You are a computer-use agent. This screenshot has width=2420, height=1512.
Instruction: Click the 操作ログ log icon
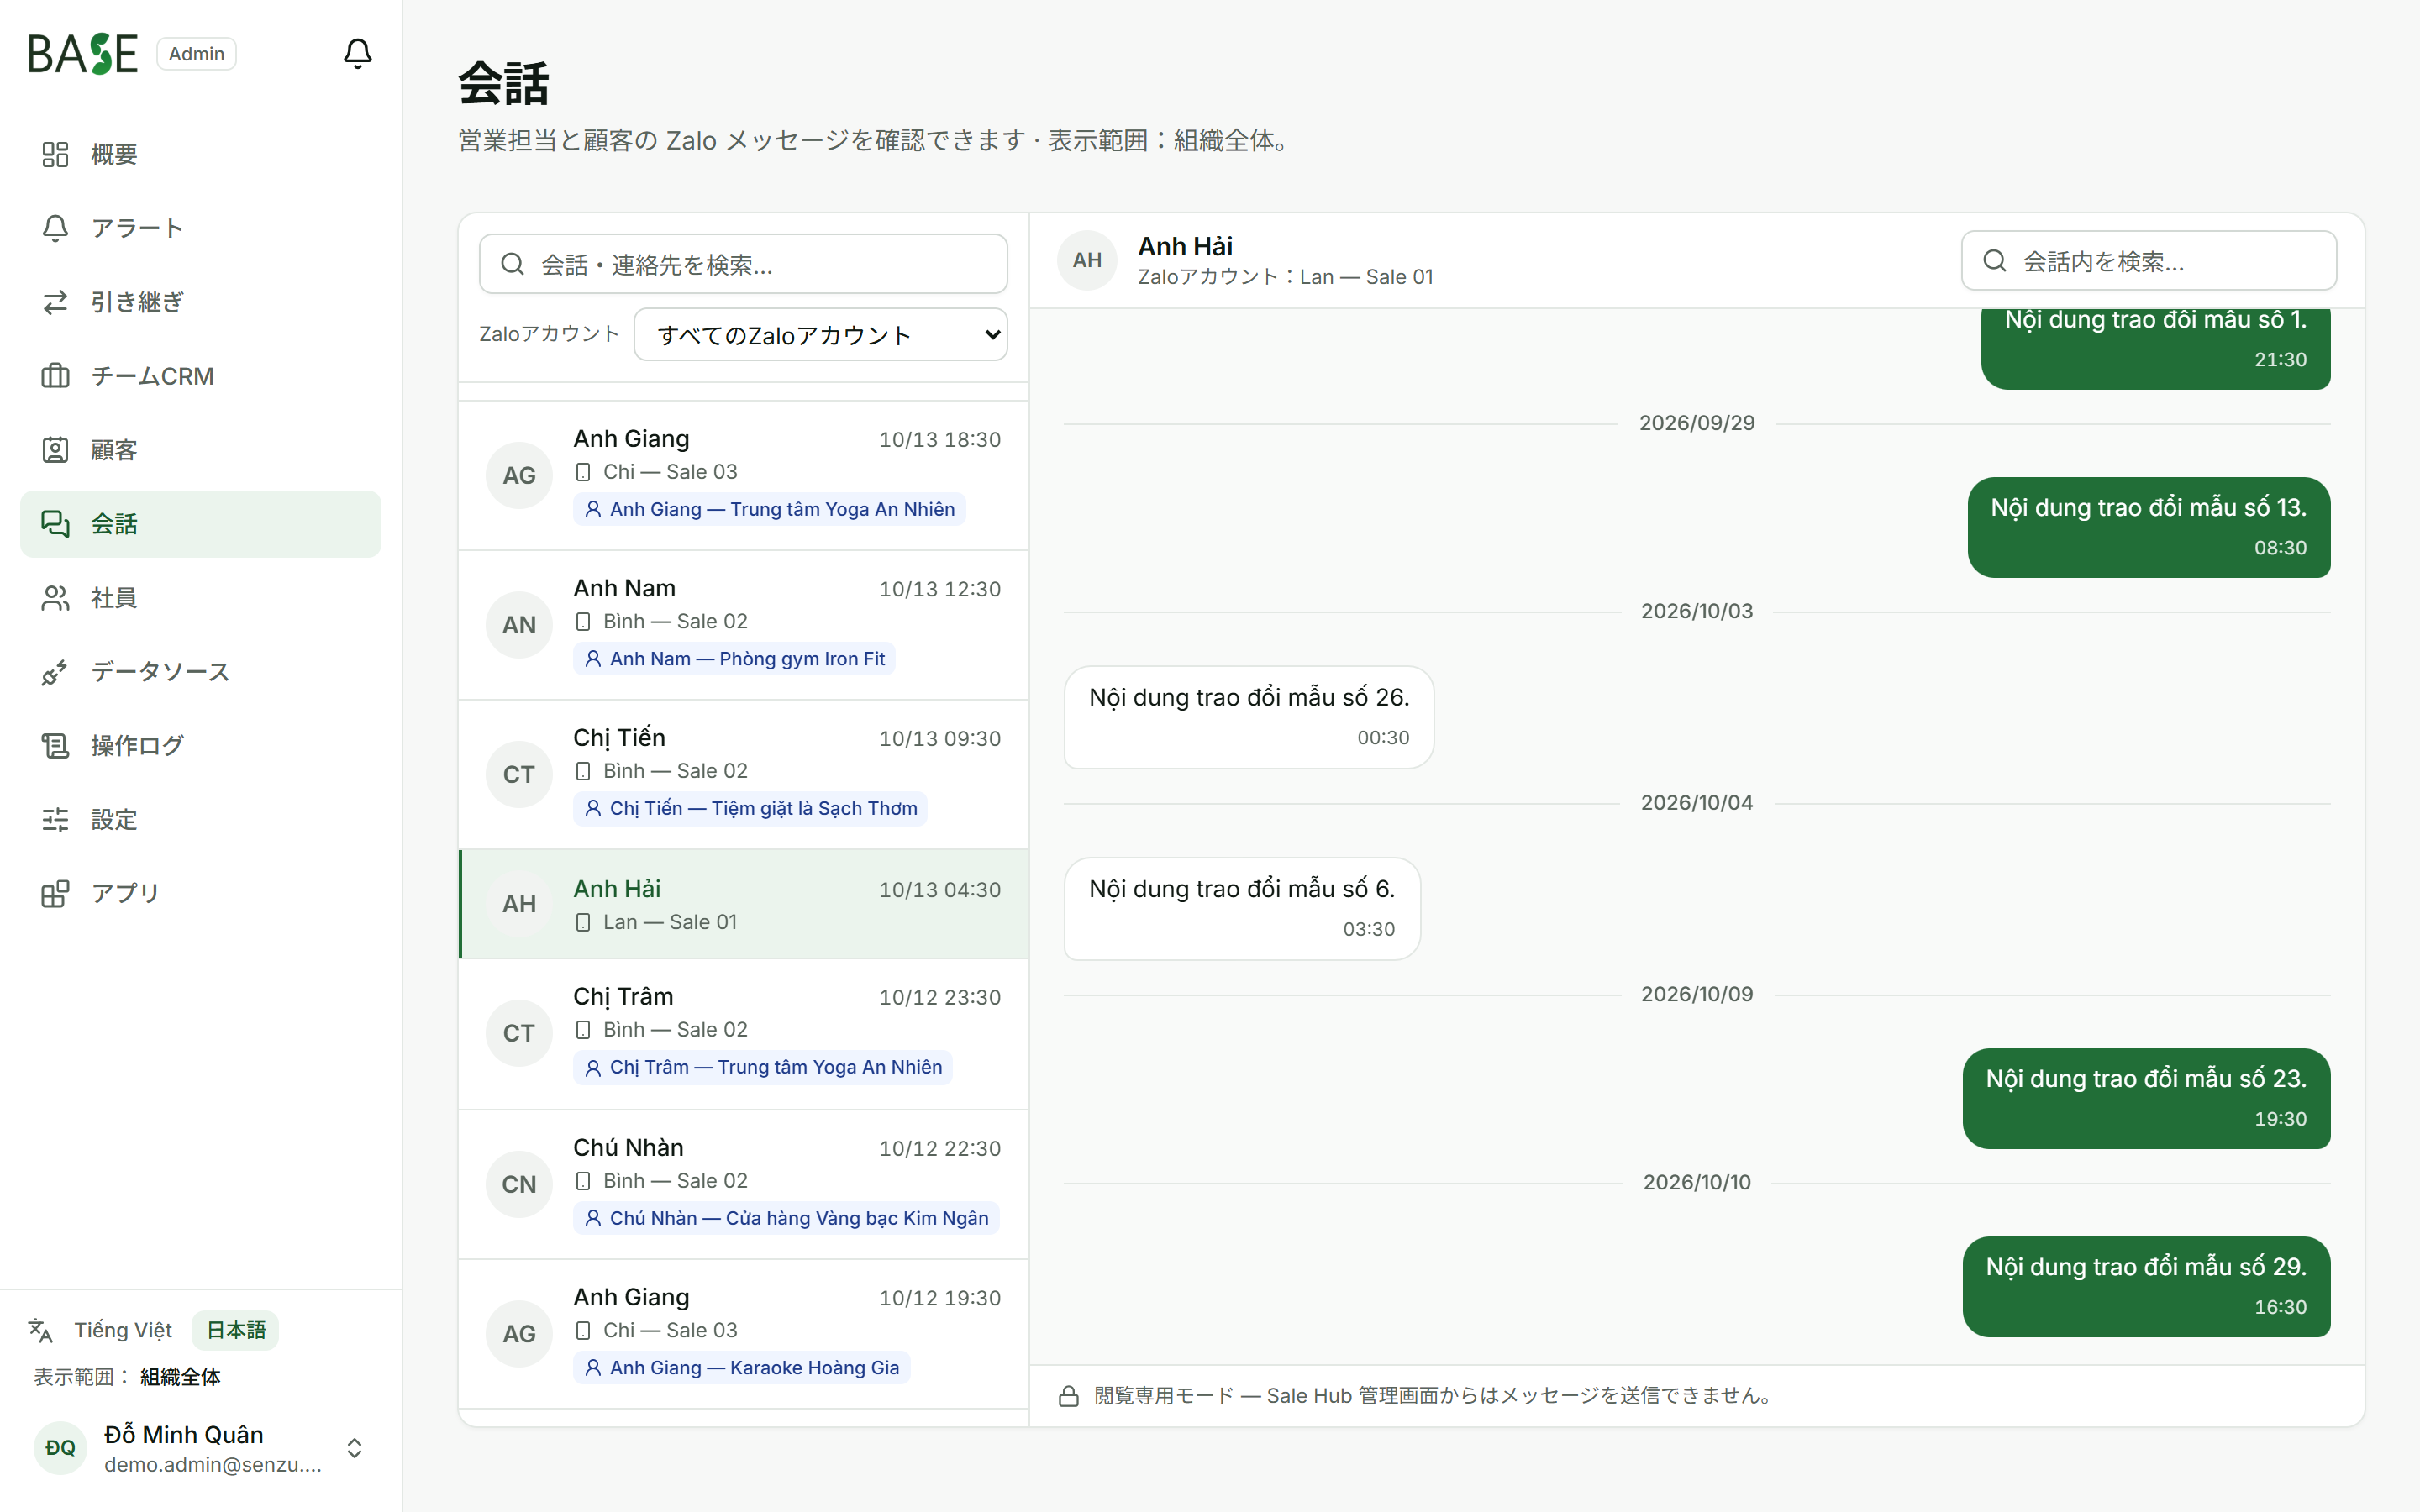coord(55,746)
